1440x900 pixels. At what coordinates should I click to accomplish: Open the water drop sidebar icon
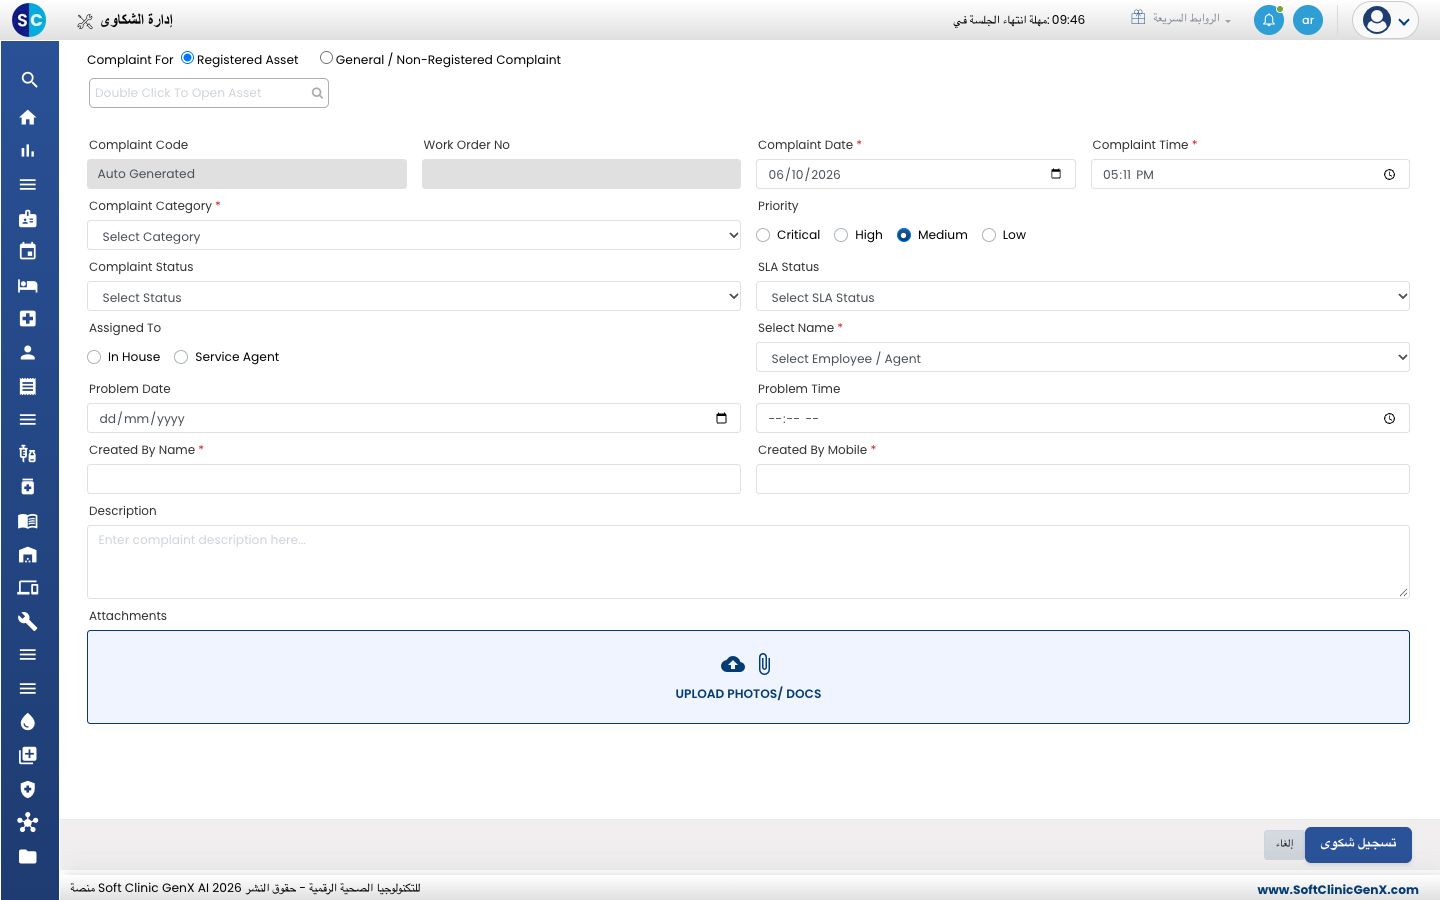point(28,722)
